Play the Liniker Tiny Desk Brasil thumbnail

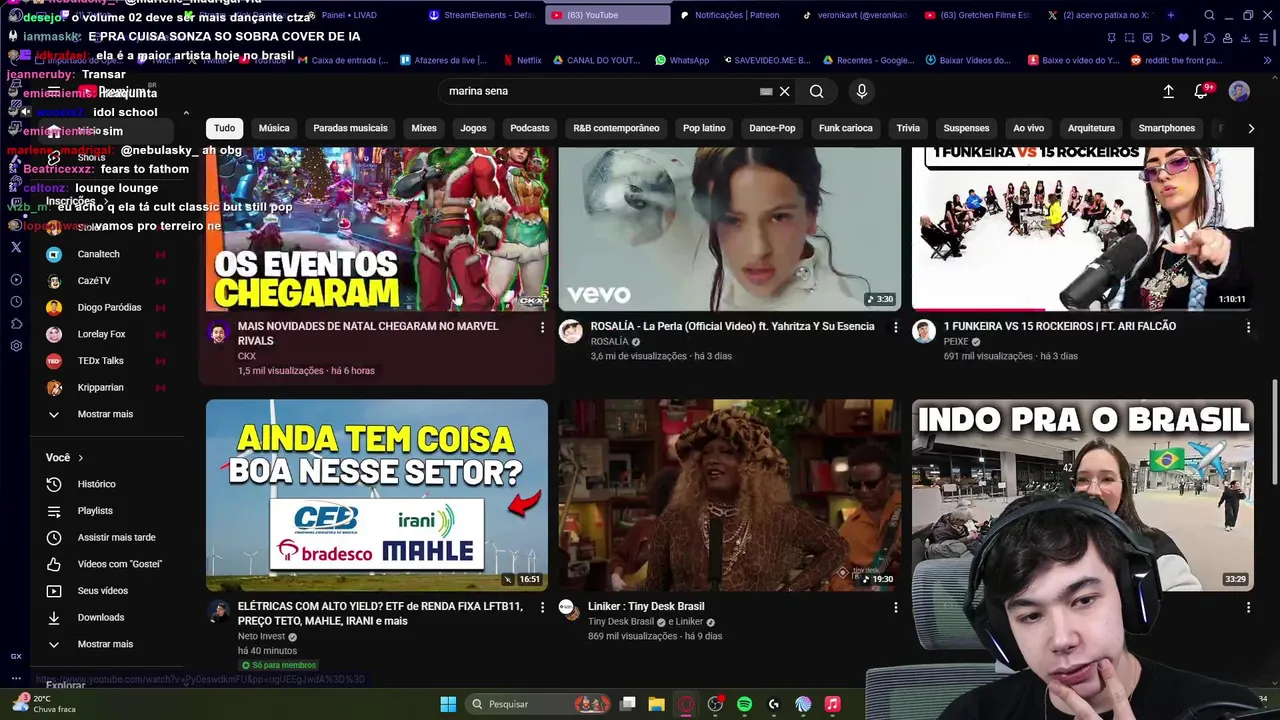[x=729, y=495]
